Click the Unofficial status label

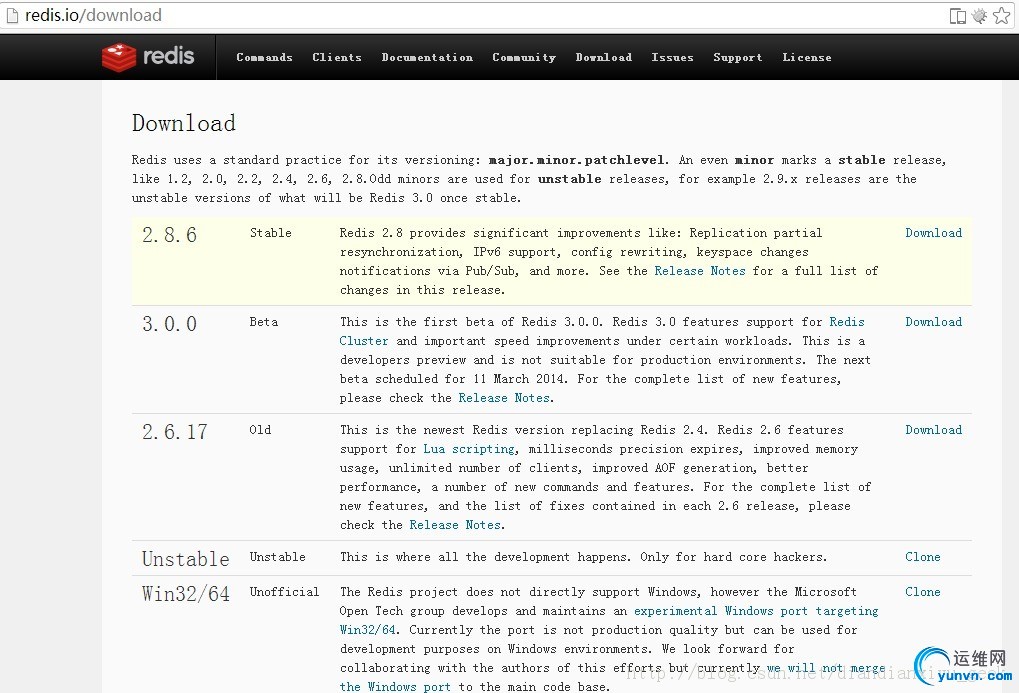(285, 592)
